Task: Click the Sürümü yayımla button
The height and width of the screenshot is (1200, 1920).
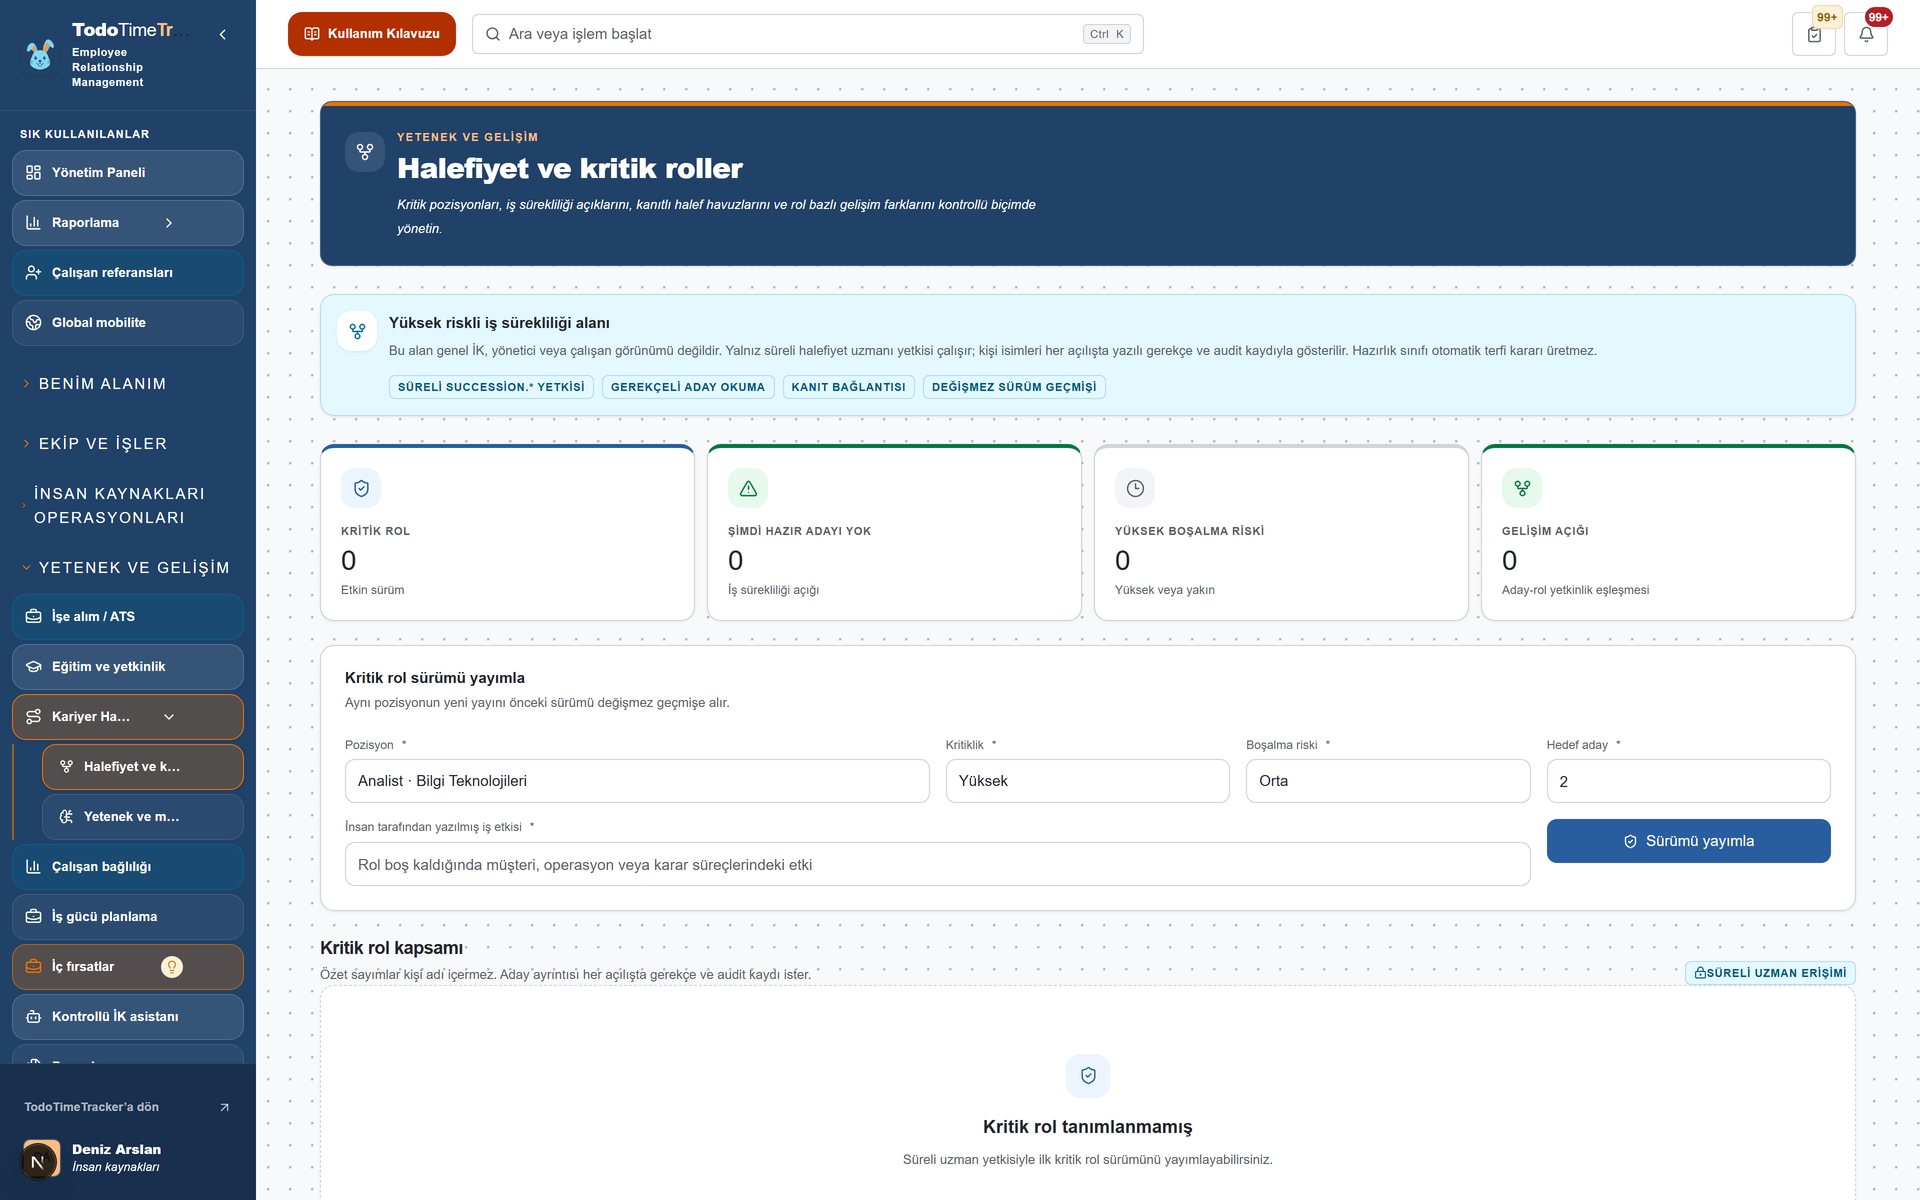Action: (x=1688, y=841)
